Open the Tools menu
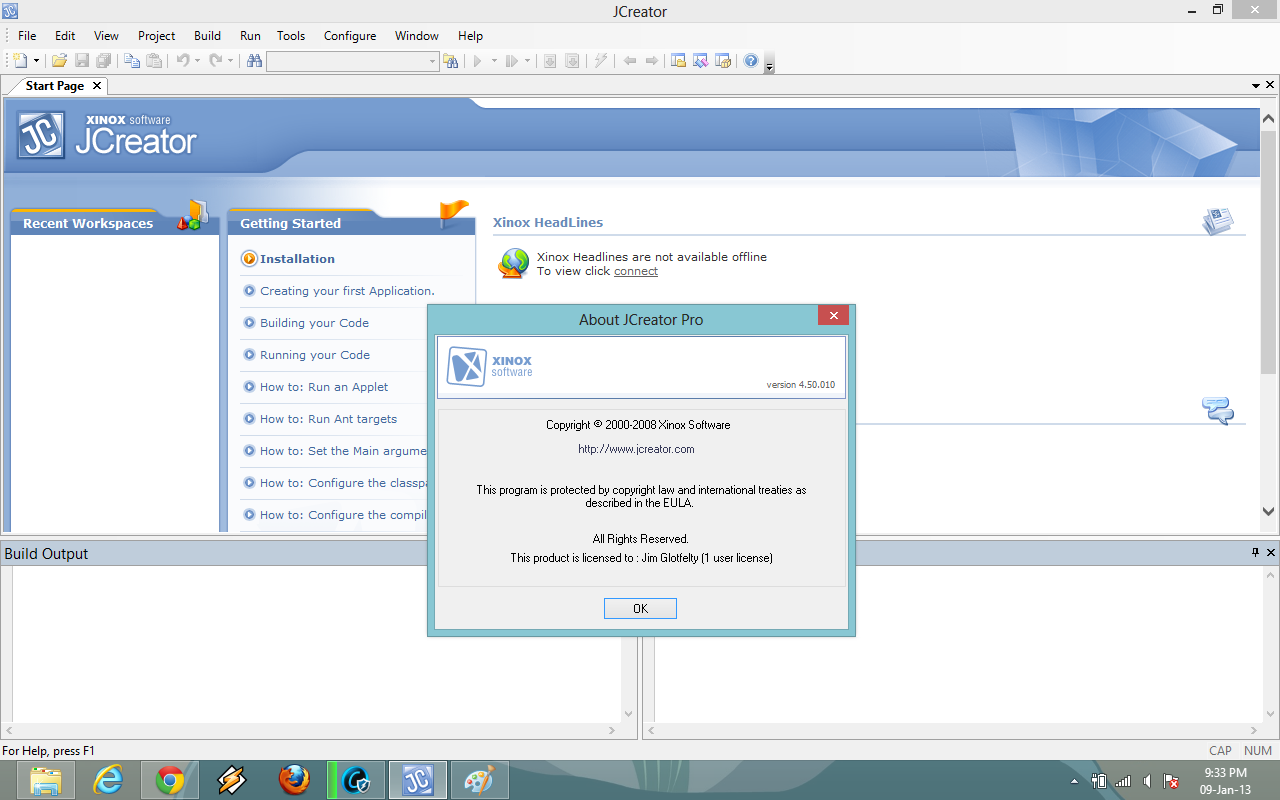Screen dimensions: 1280x800 point(291,36)
